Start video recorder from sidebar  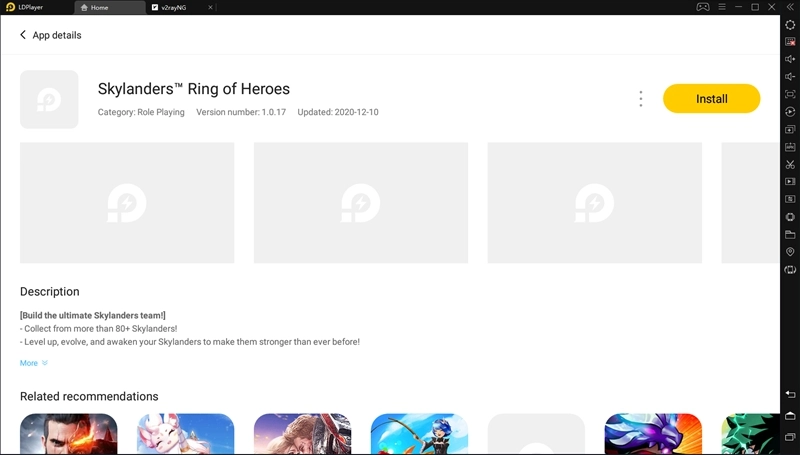[x=790, y=182]
